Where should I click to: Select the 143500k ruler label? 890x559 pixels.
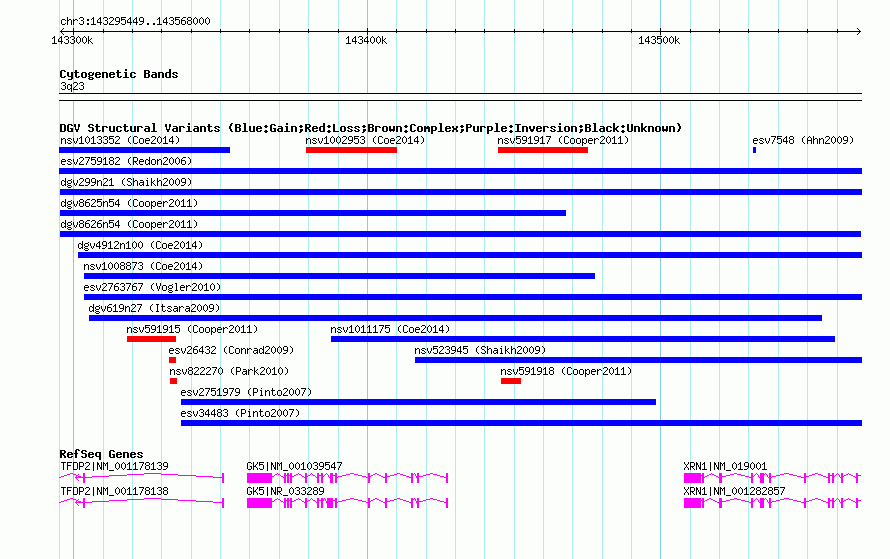click(x=659, y=40)
